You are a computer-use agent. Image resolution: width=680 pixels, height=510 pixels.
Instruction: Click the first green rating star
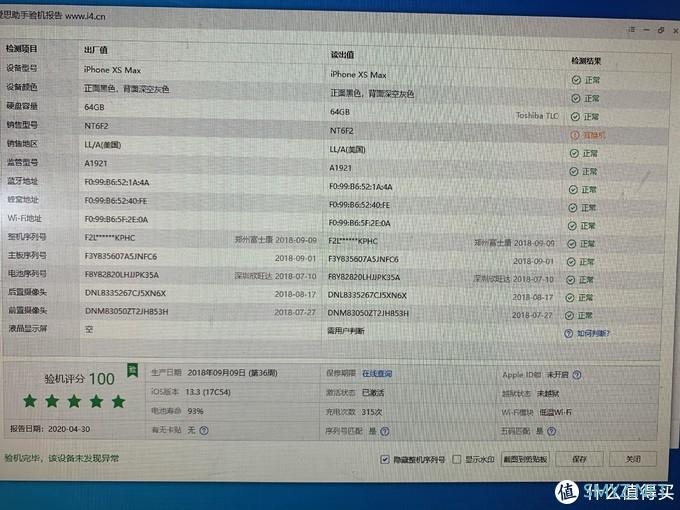coord(30,401)
